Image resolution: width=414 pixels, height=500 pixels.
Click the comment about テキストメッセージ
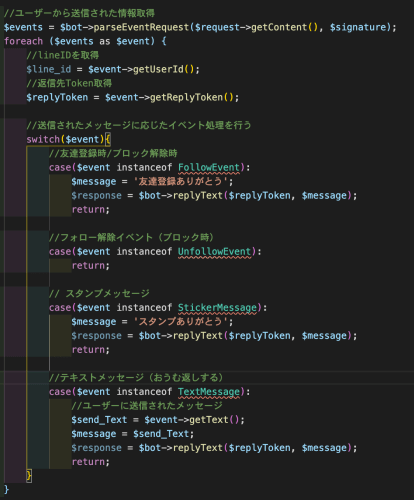click(x=136, y=377)
